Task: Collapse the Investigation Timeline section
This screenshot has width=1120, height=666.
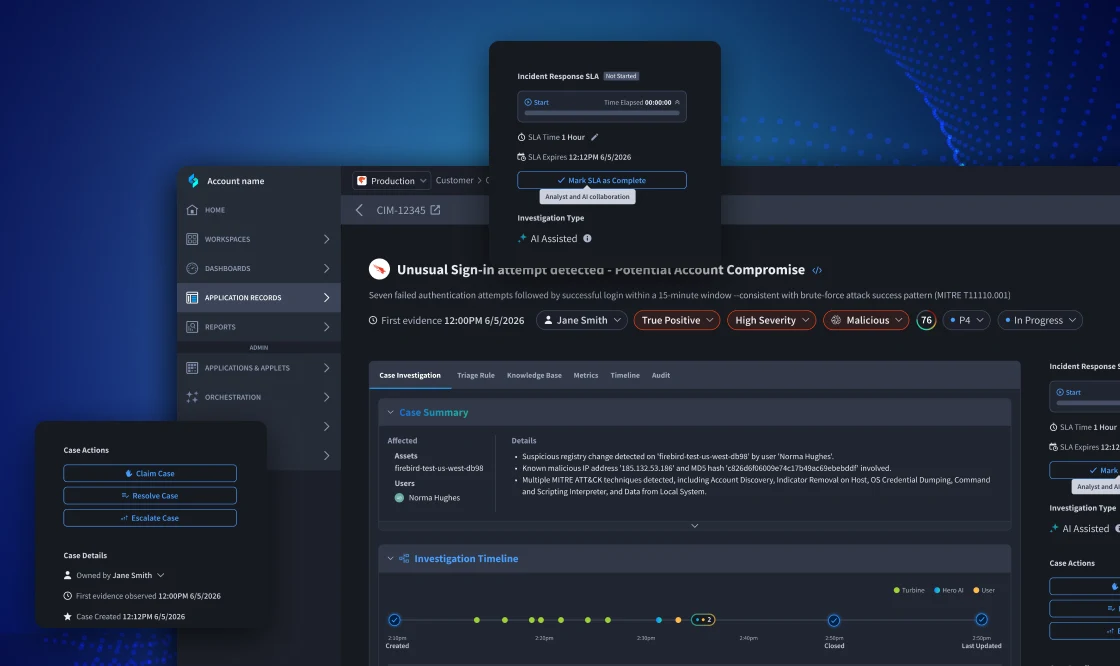Action: (x=391, y=559)
